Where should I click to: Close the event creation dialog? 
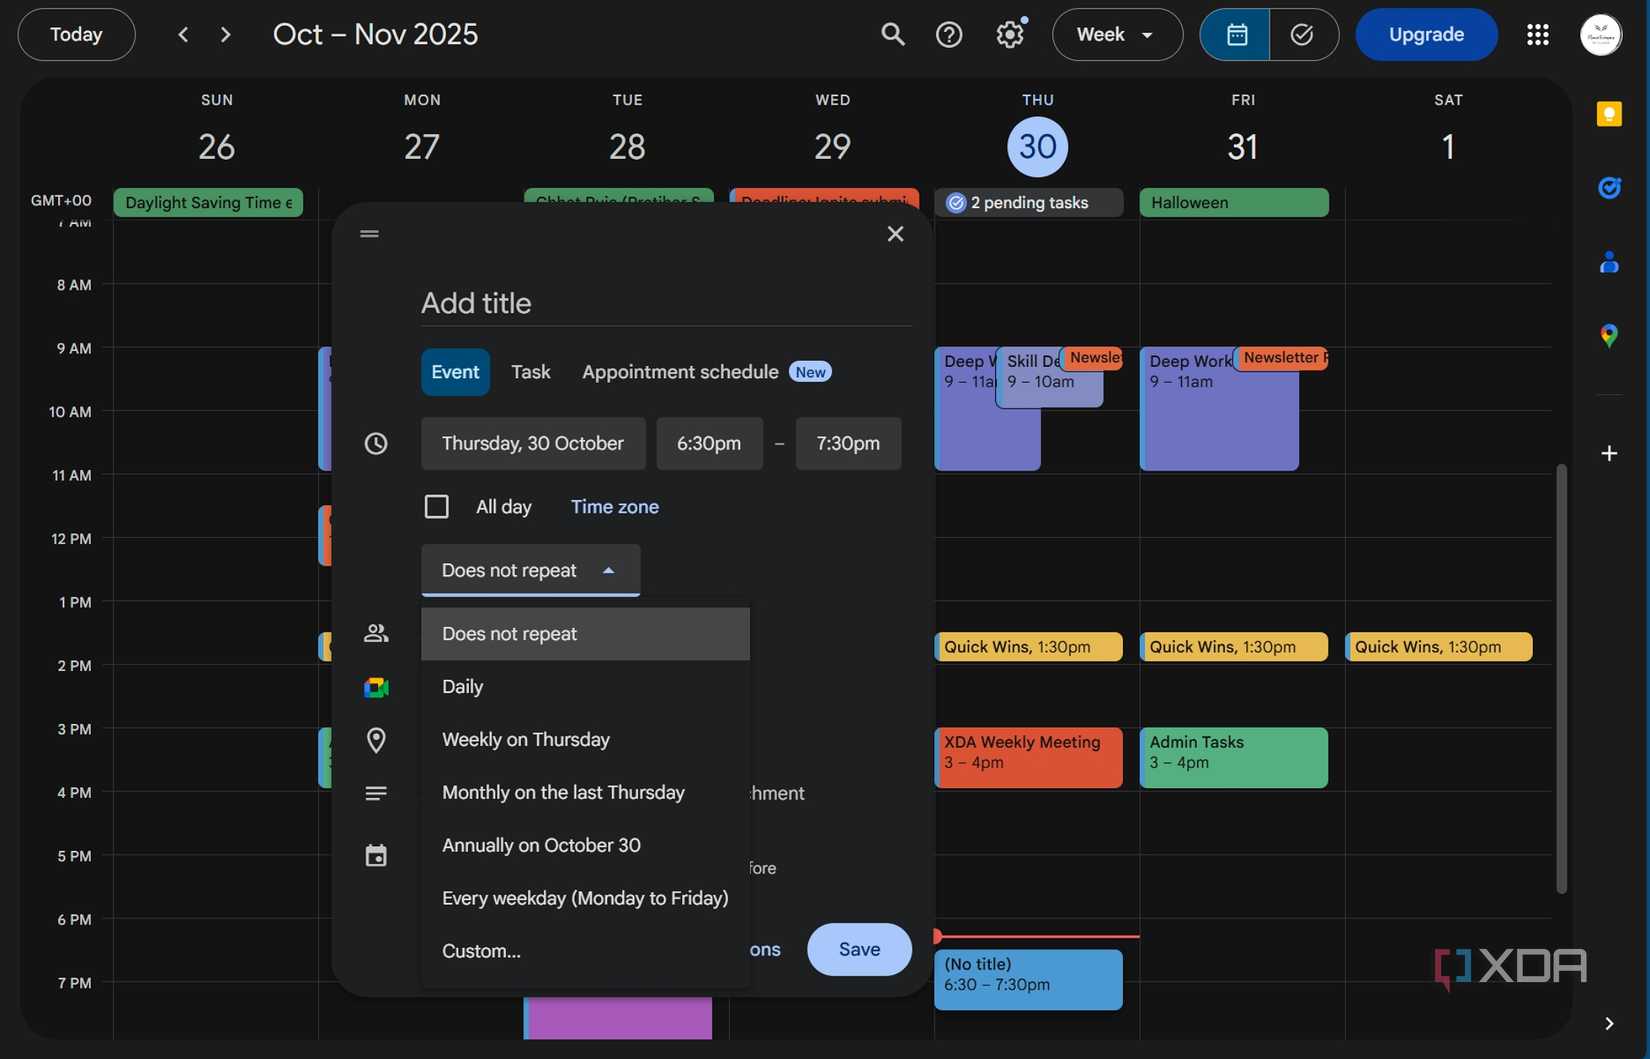(x=895, y=233)
